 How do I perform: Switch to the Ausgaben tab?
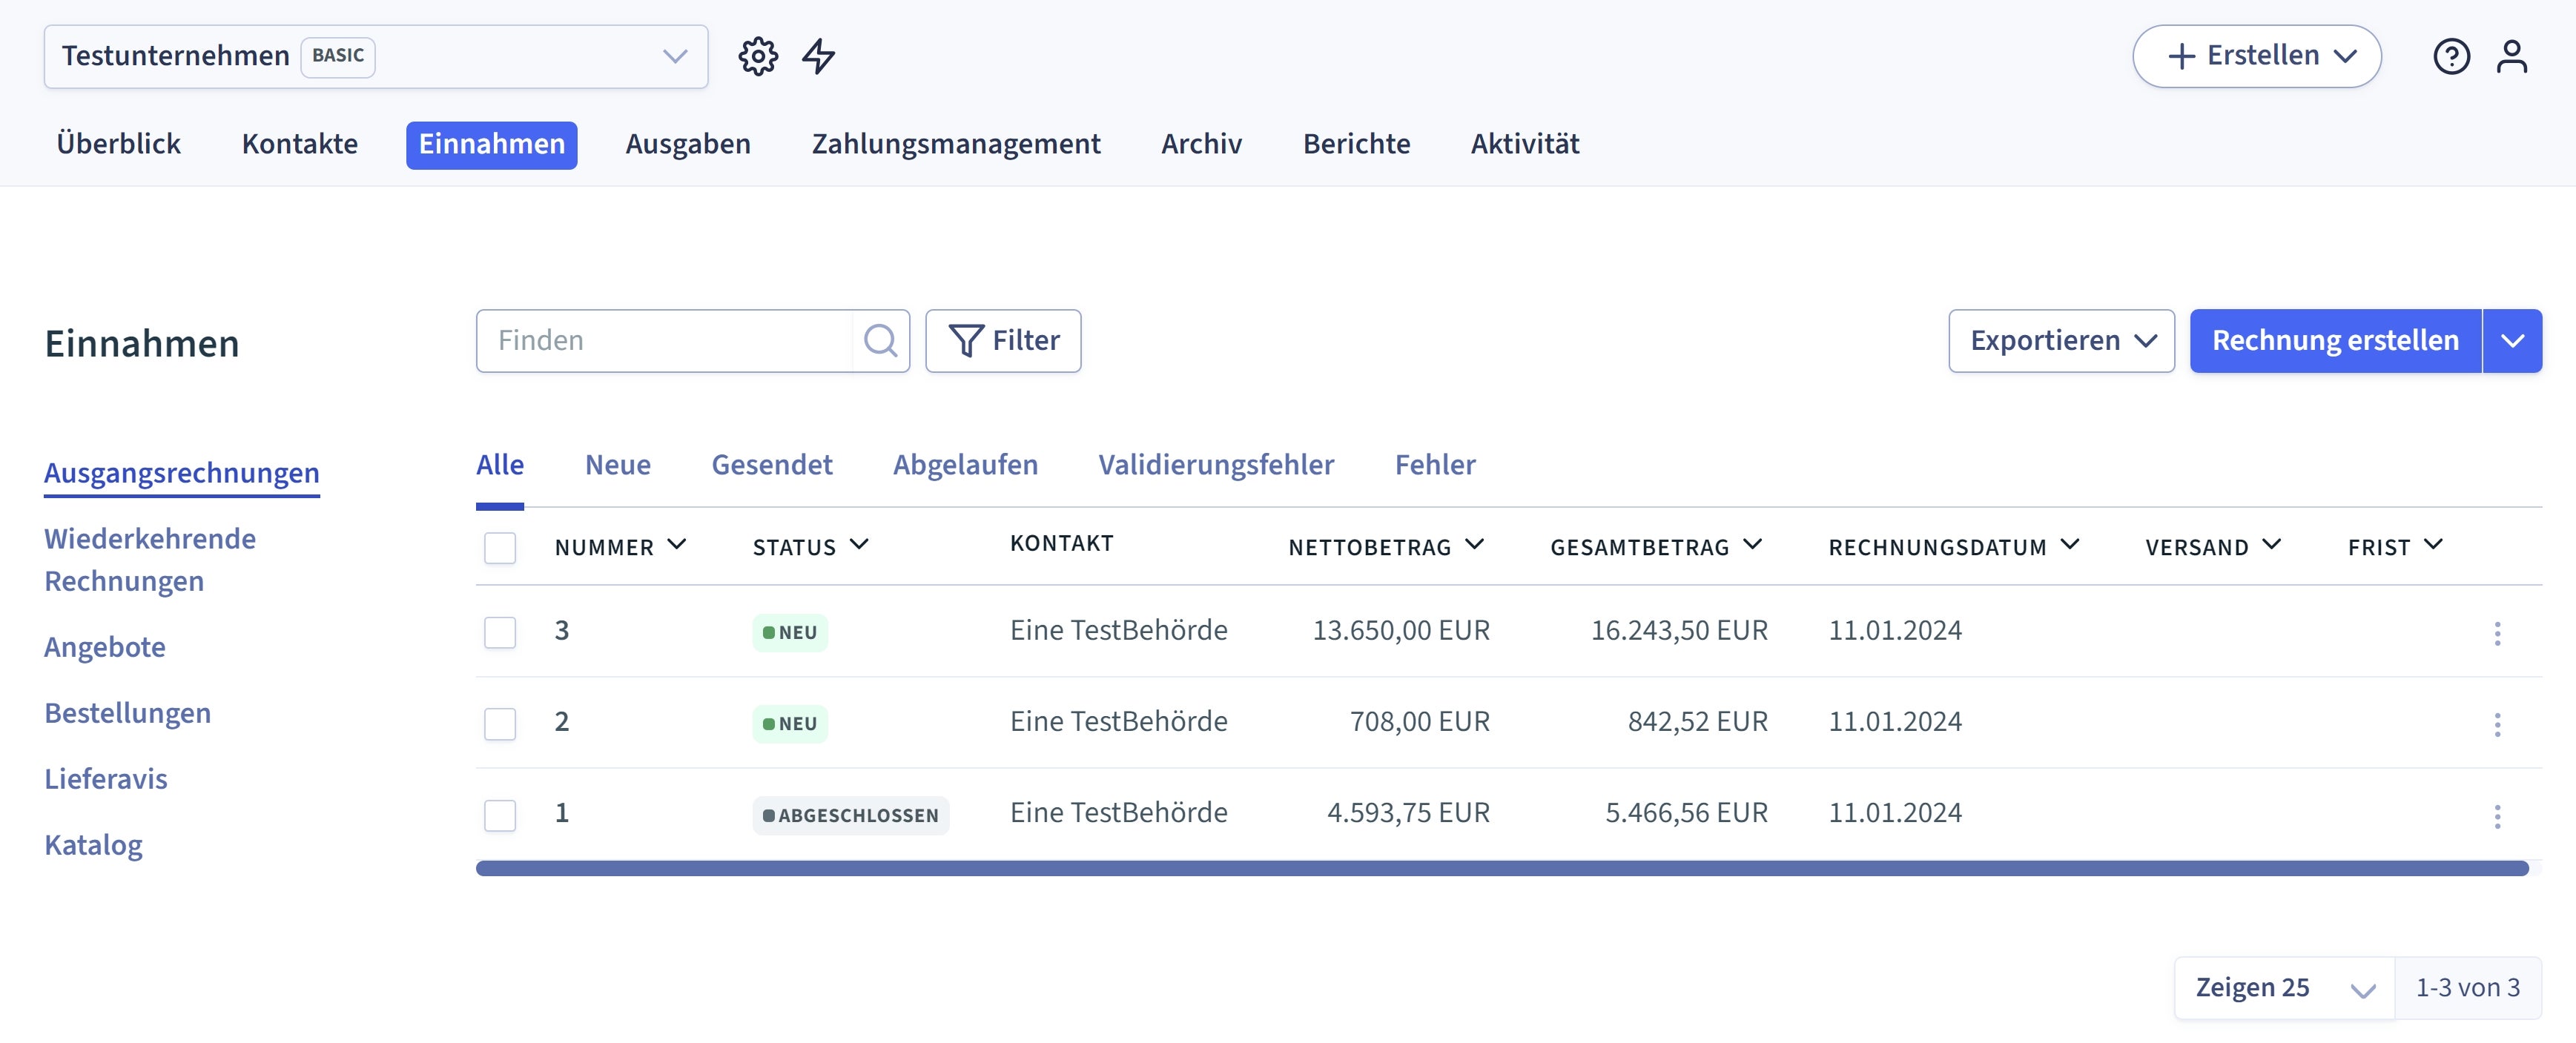tap(688, 144)
